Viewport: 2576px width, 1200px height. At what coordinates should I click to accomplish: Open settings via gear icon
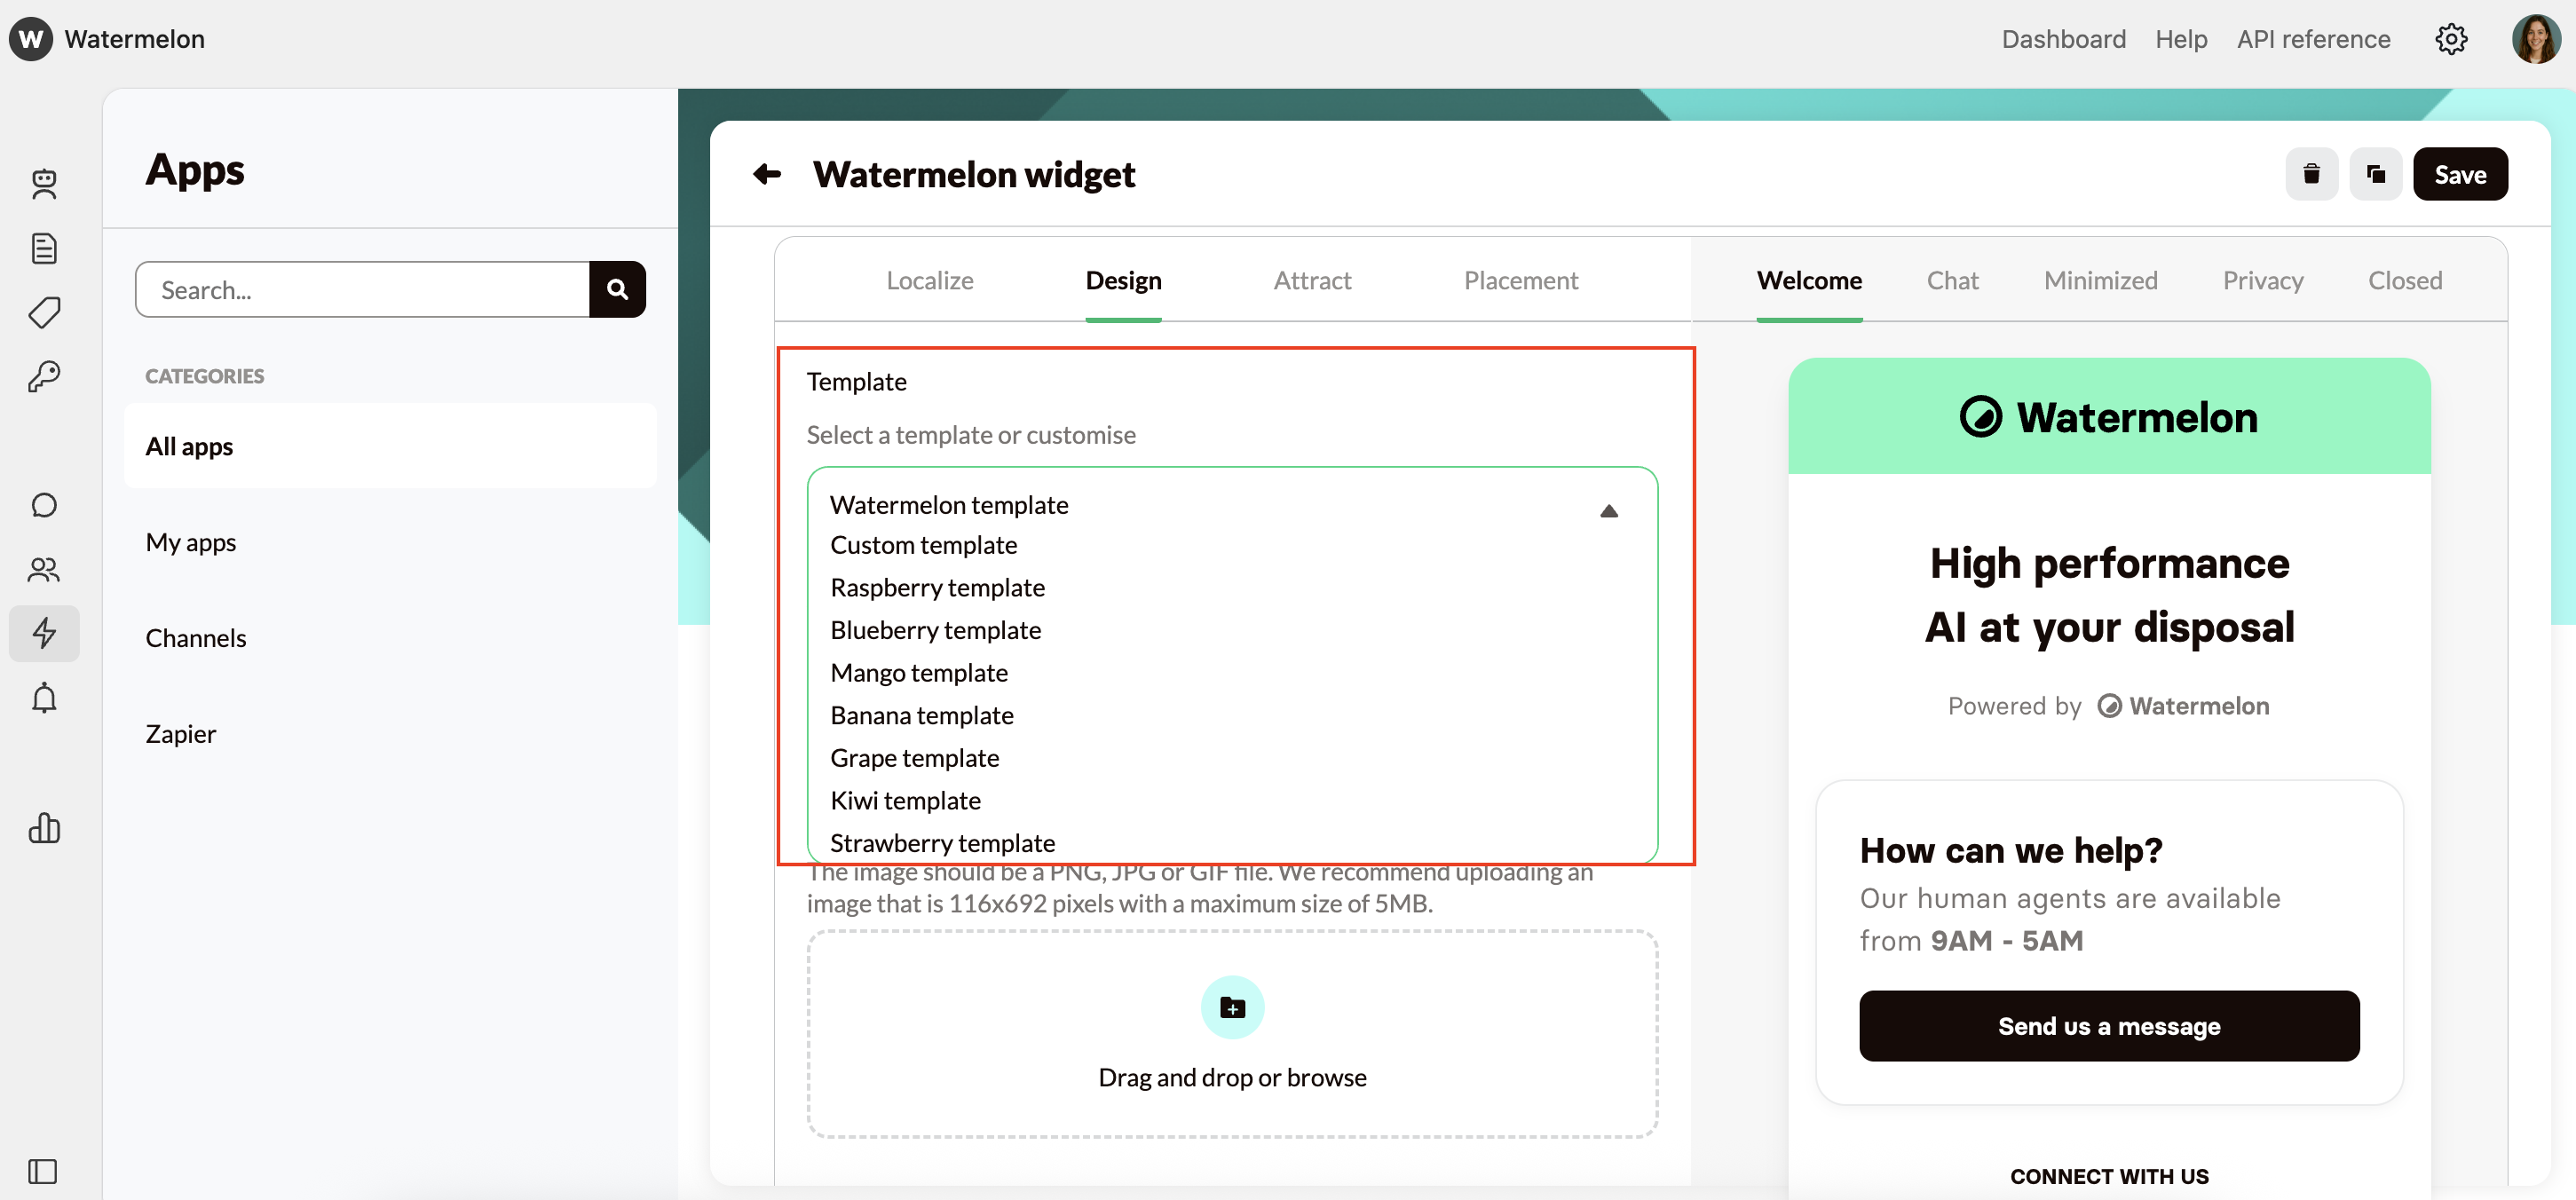(2451, 39)
